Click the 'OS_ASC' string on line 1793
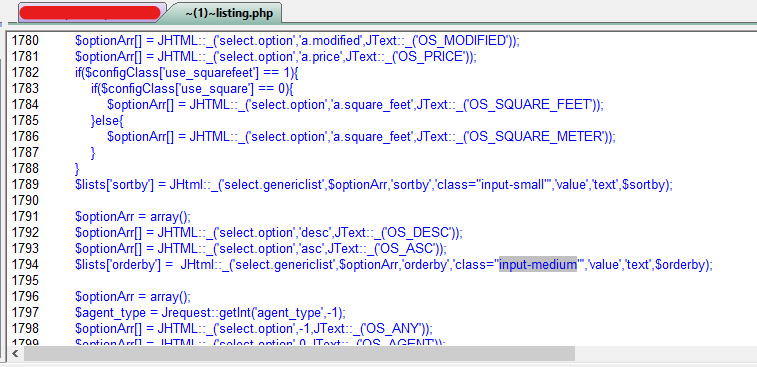This screenshot has height=367, width=757. pyautogui.click(x=407, y=248)
